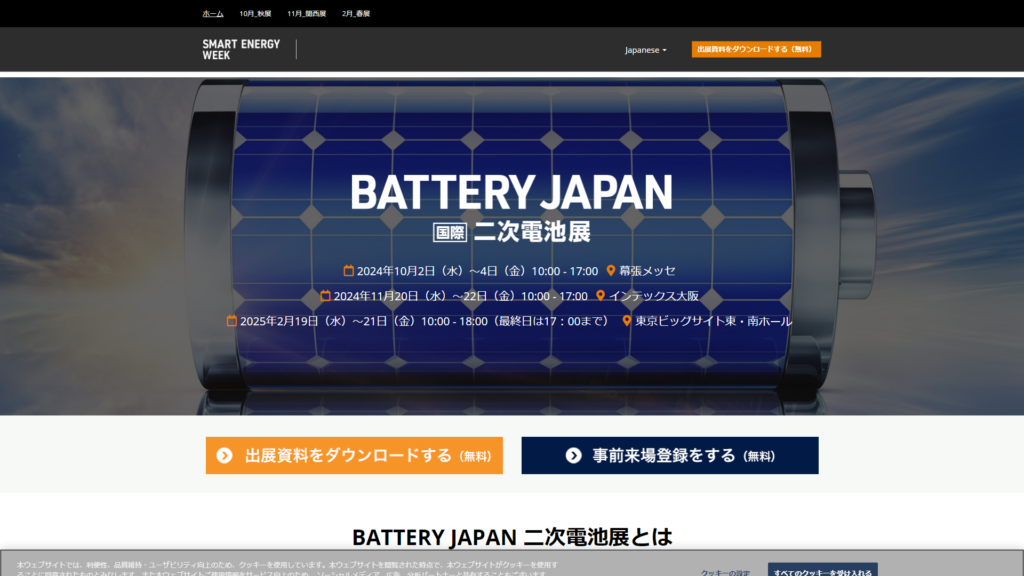Click the 国際 二次電池展 subtitle
Image resolution: width=1024 pixels, height=576 pixels.
(512, 232)
